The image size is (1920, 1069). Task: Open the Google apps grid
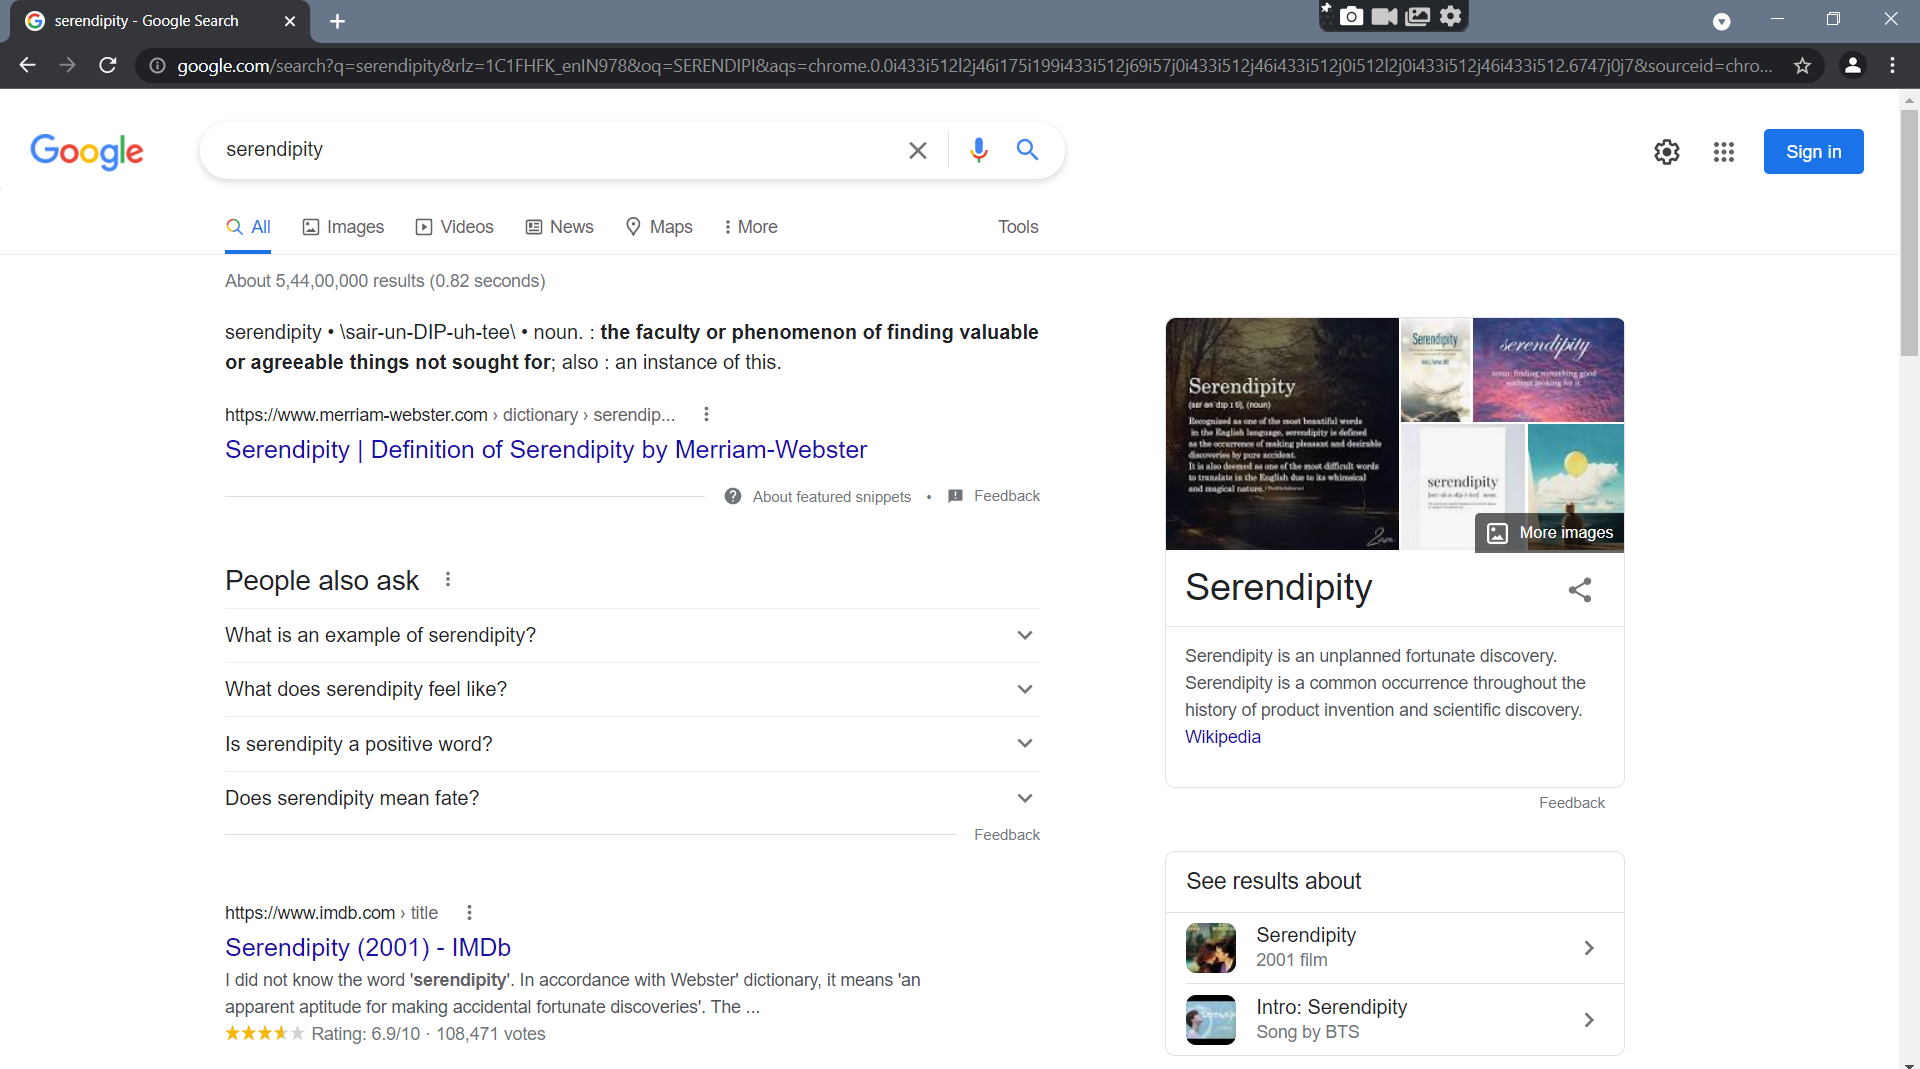(1723, 152)
